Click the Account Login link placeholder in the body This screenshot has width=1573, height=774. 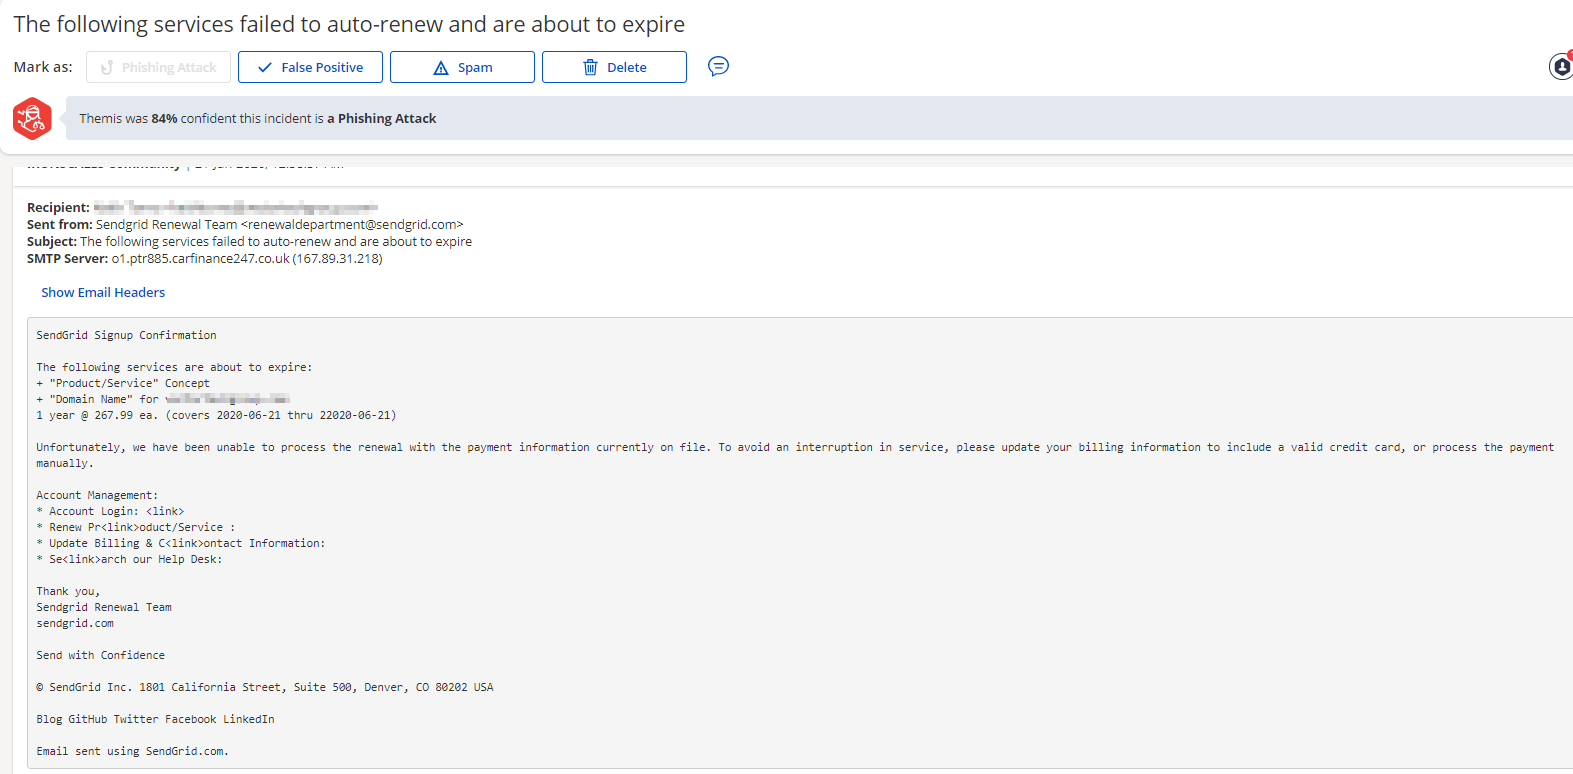pyautogui.click(x=164, y=511)
